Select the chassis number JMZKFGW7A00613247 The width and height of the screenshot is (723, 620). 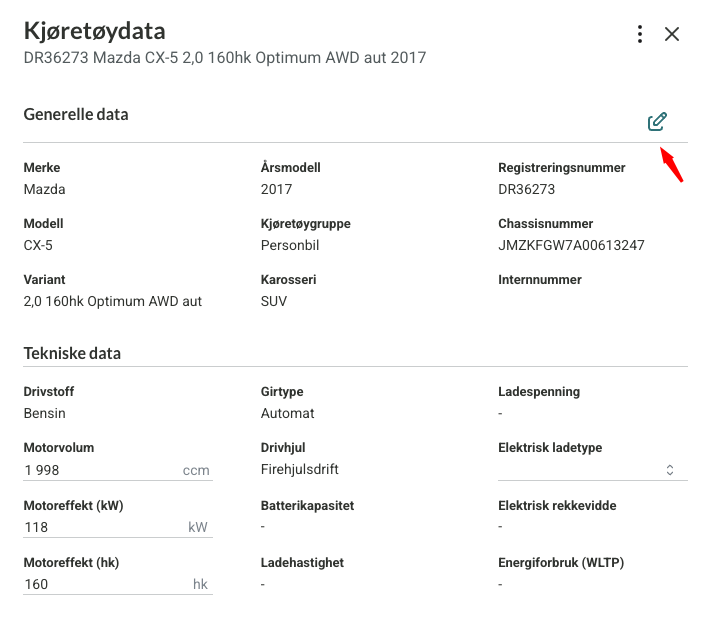click(x=571, y=245)
